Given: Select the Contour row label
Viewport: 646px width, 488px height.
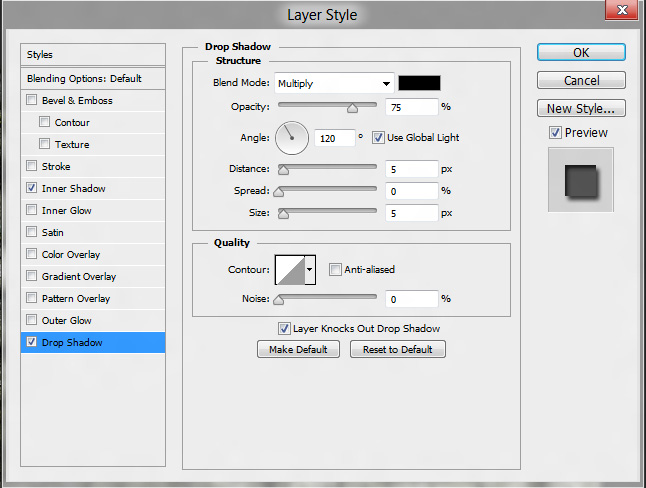Looking at the screenshot, I should [x=72, y=122].
